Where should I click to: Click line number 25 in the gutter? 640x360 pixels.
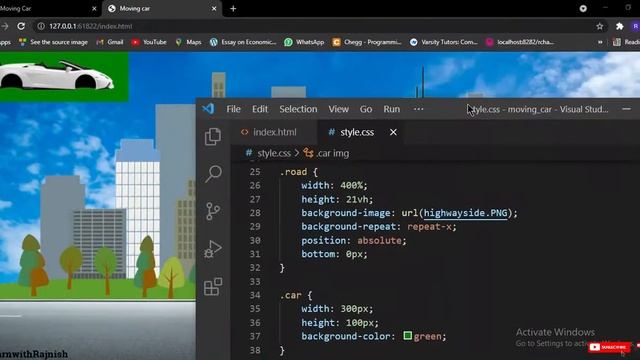(255, 172)
